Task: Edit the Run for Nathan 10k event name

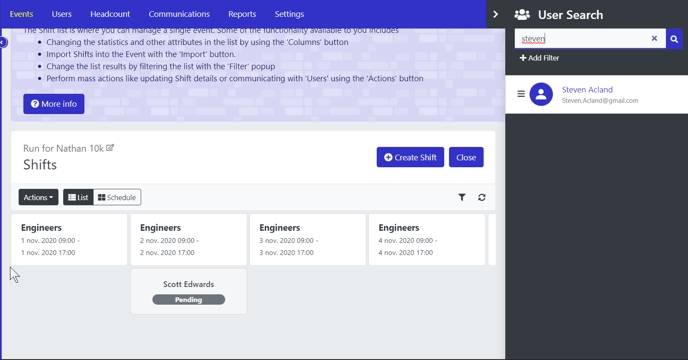Action: point(110,148)
